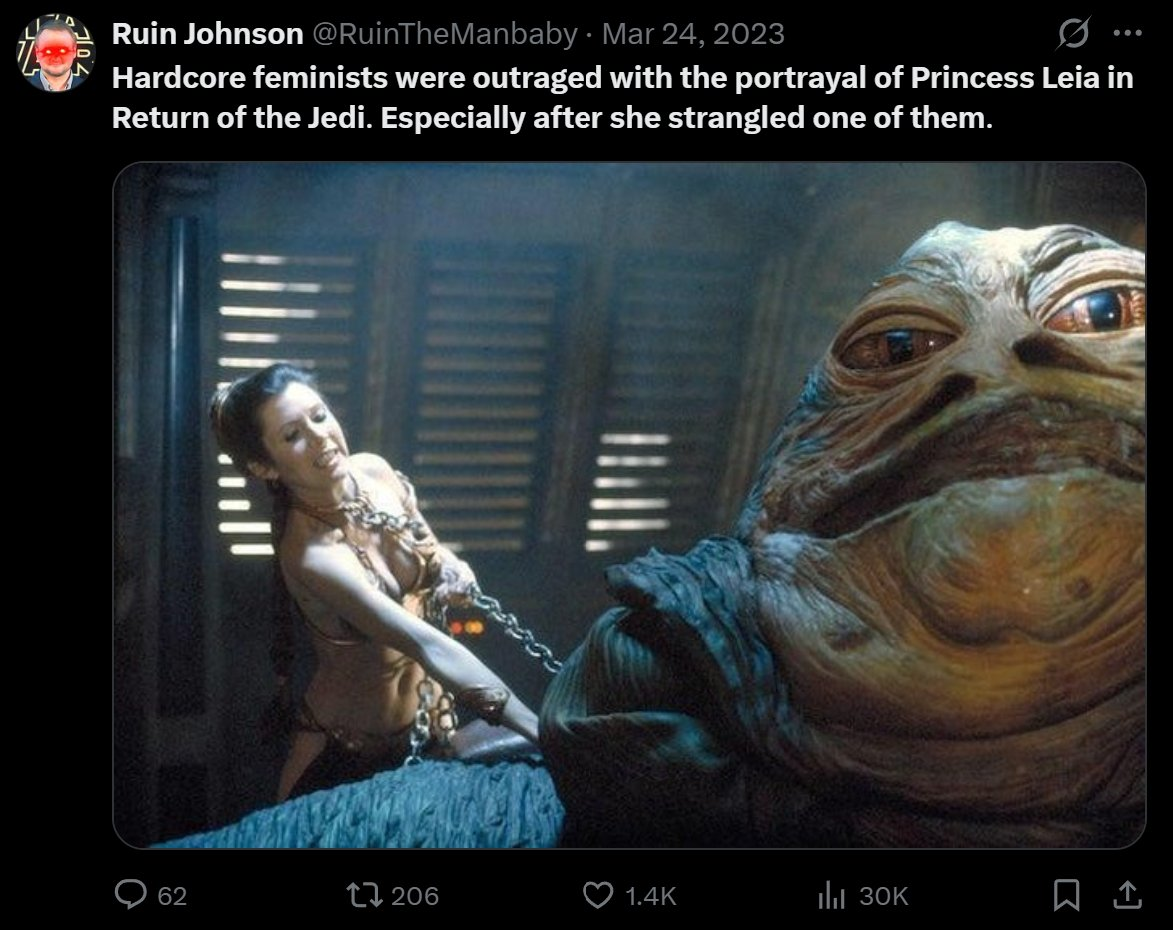Click the reply speech bubble icon
The width and height of the screenshot is (1173, 930).
(x=131, y=894)
